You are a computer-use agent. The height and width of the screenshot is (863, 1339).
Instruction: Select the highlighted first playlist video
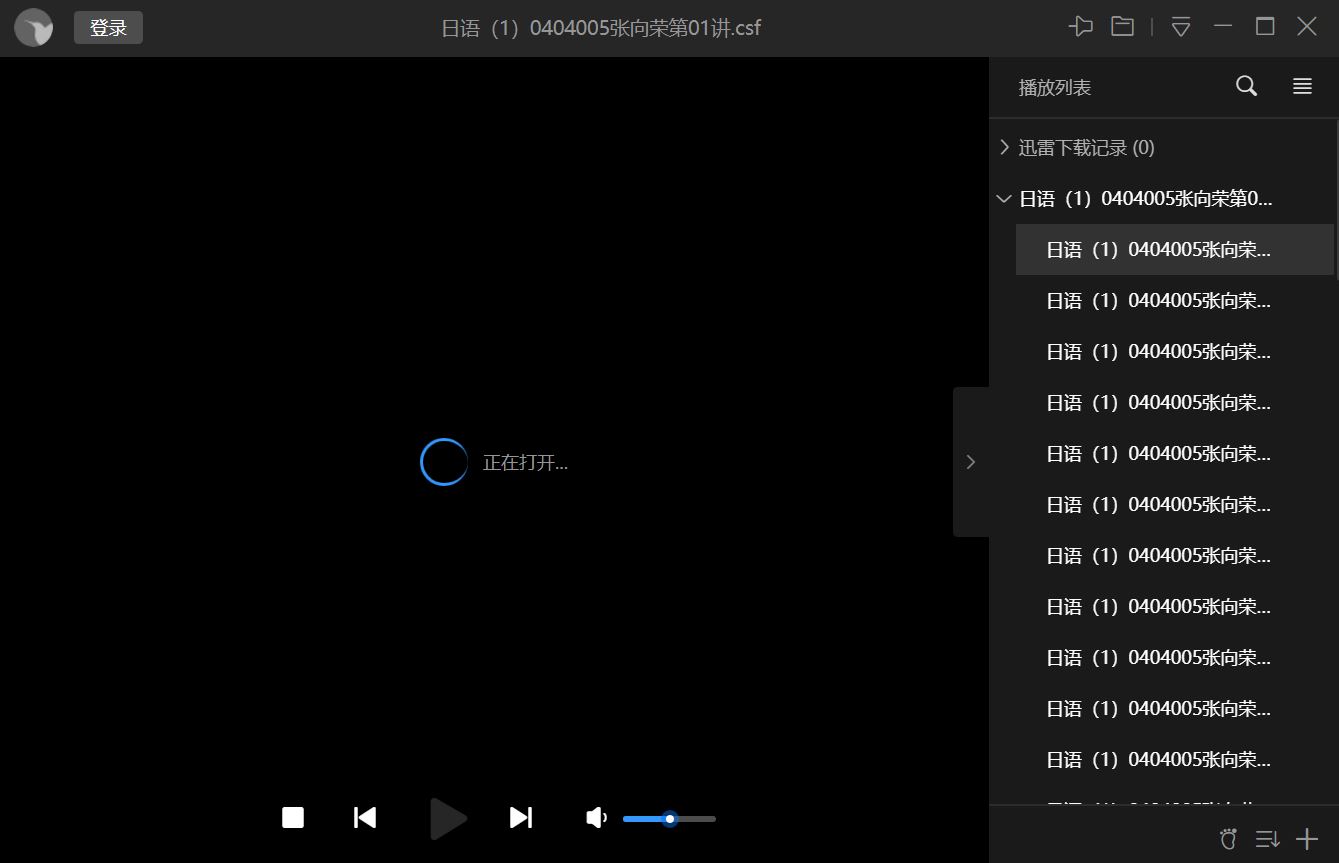click(x=1158, y=250)
